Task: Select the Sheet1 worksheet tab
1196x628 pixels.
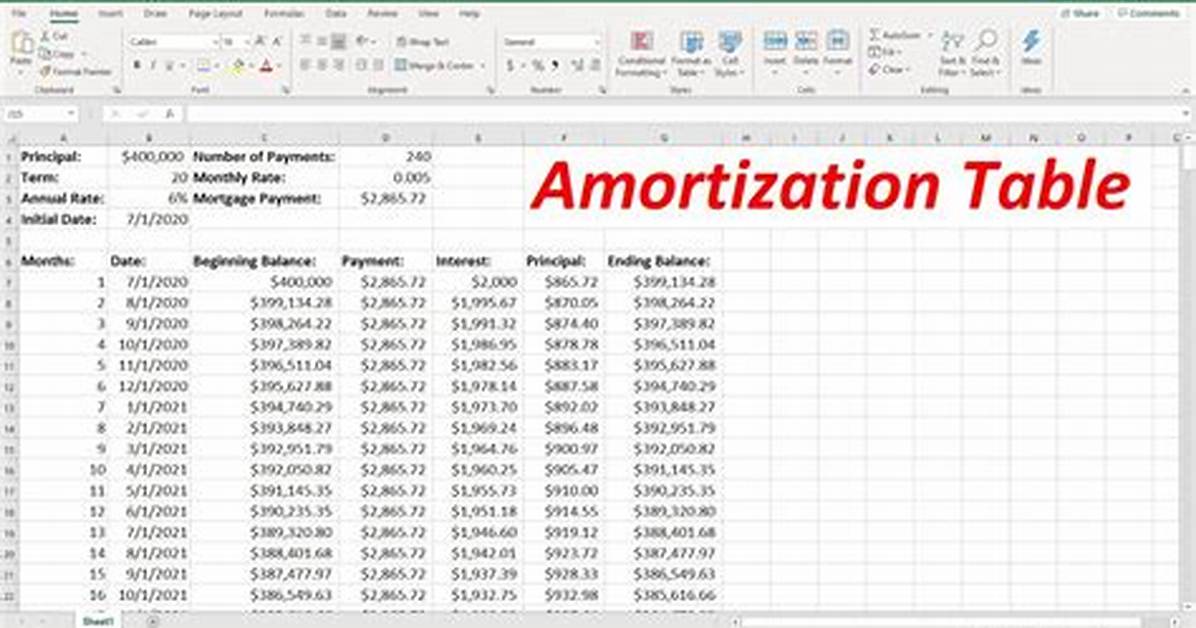Action: (x=98, y=621)
